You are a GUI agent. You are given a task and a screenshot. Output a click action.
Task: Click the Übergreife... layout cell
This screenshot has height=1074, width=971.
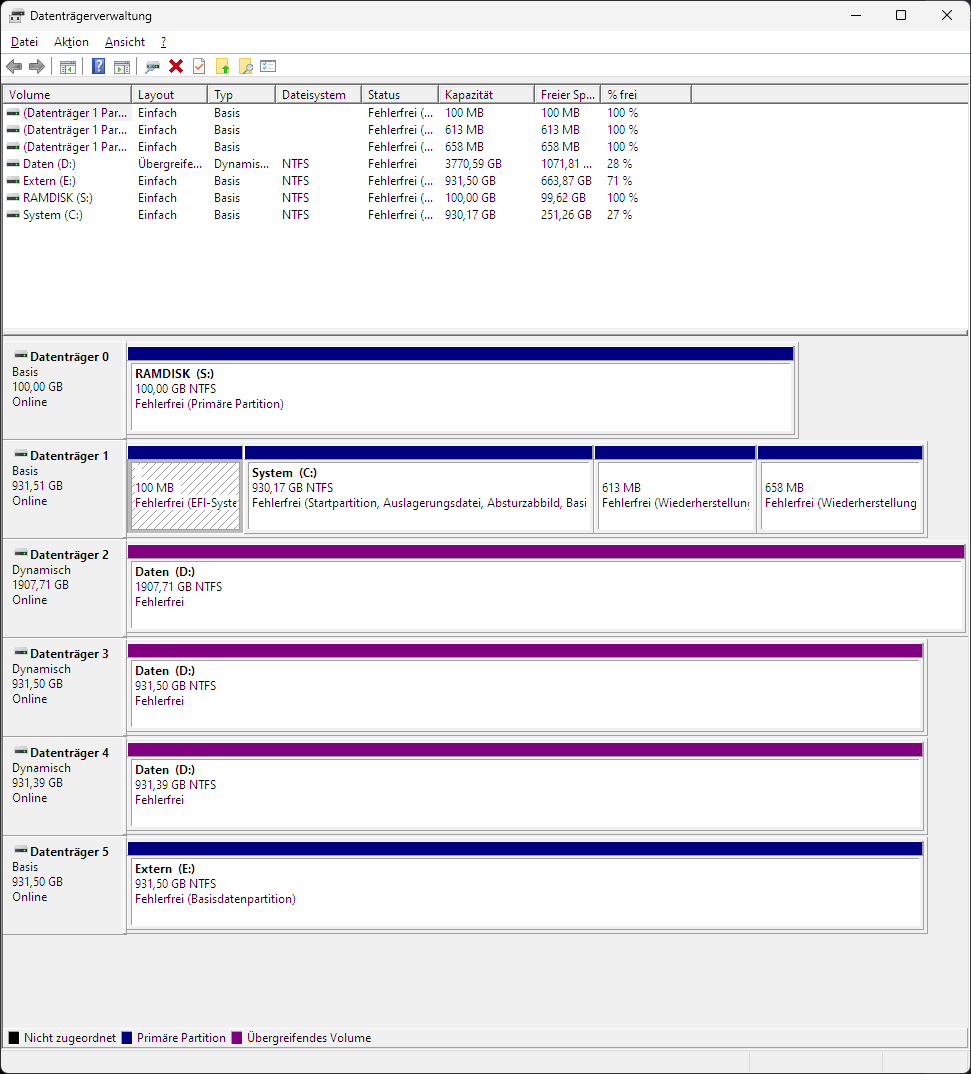[170, 164]
